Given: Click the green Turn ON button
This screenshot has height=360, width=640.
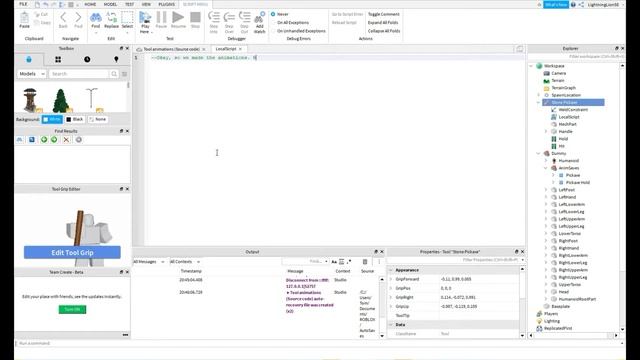Looking at the screenshot, I should coord(72,309).
